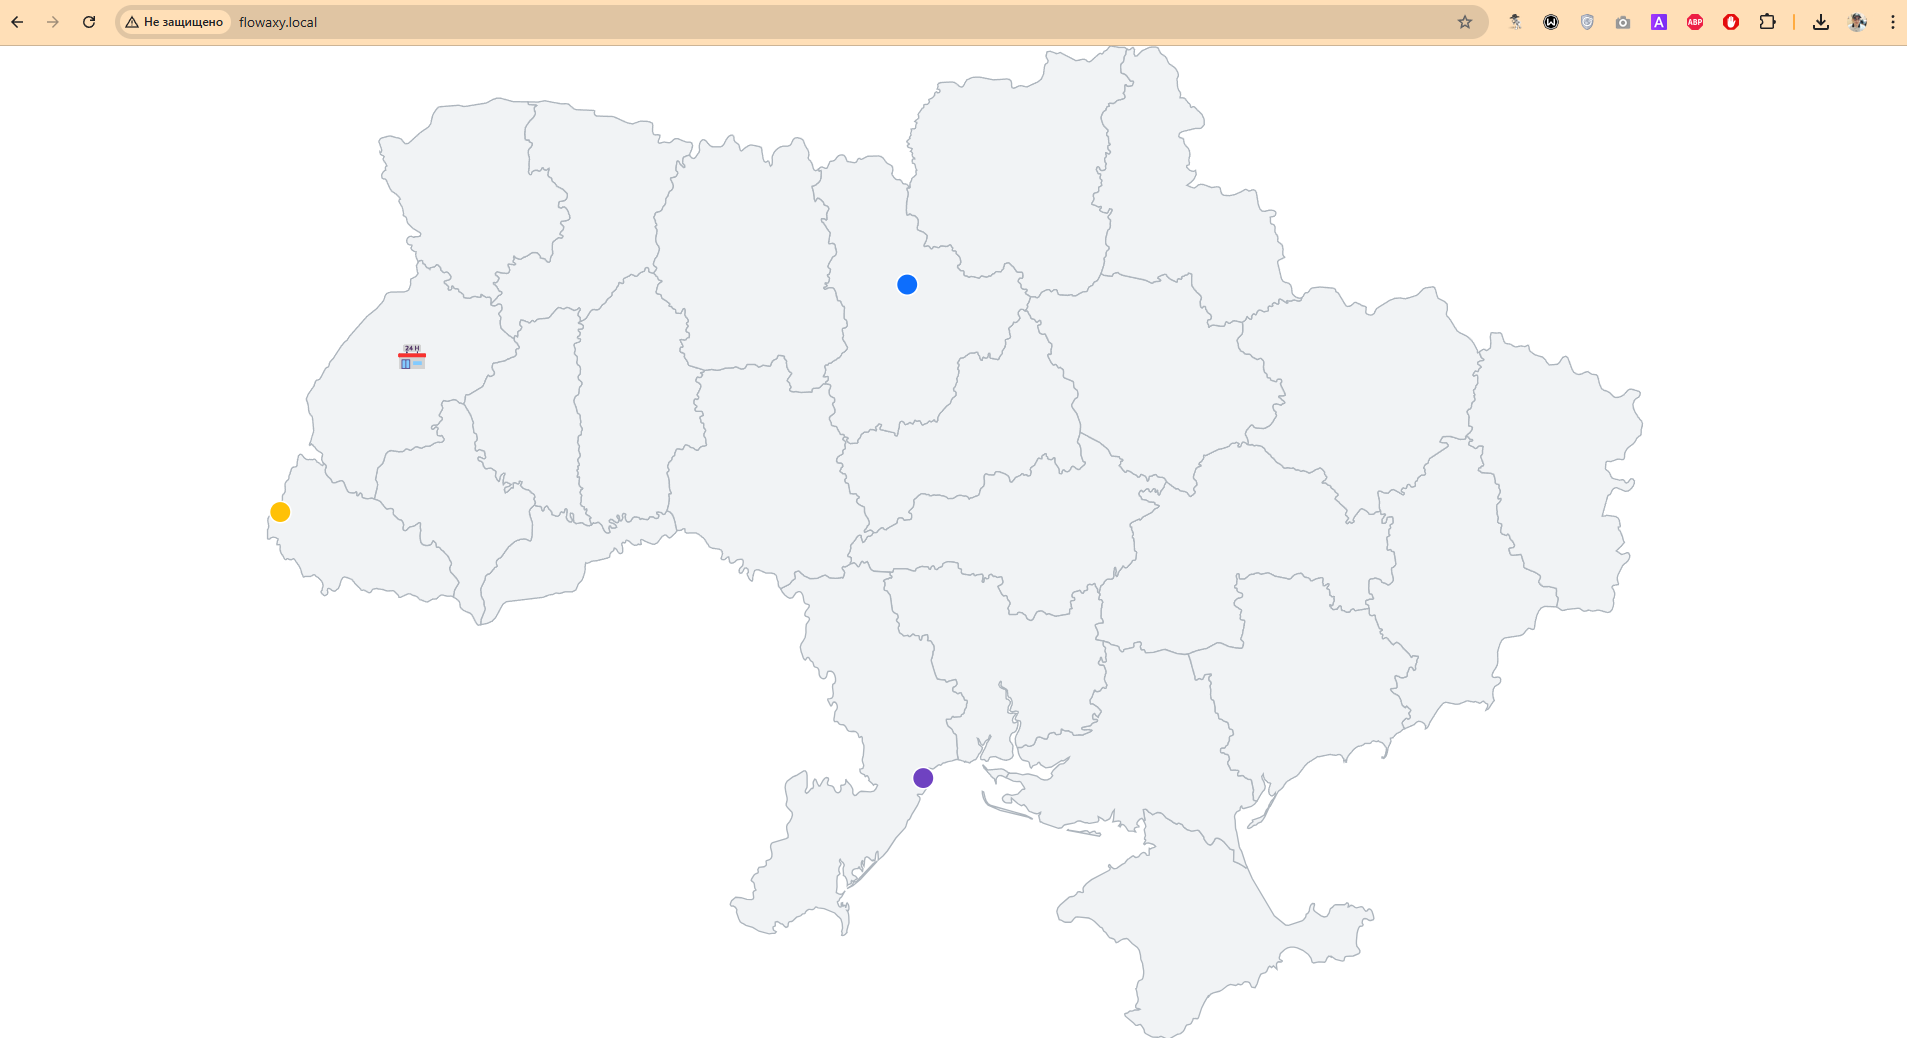Reload the flowaxy.local page
1907x1038 pixels.
coord(89,22)
